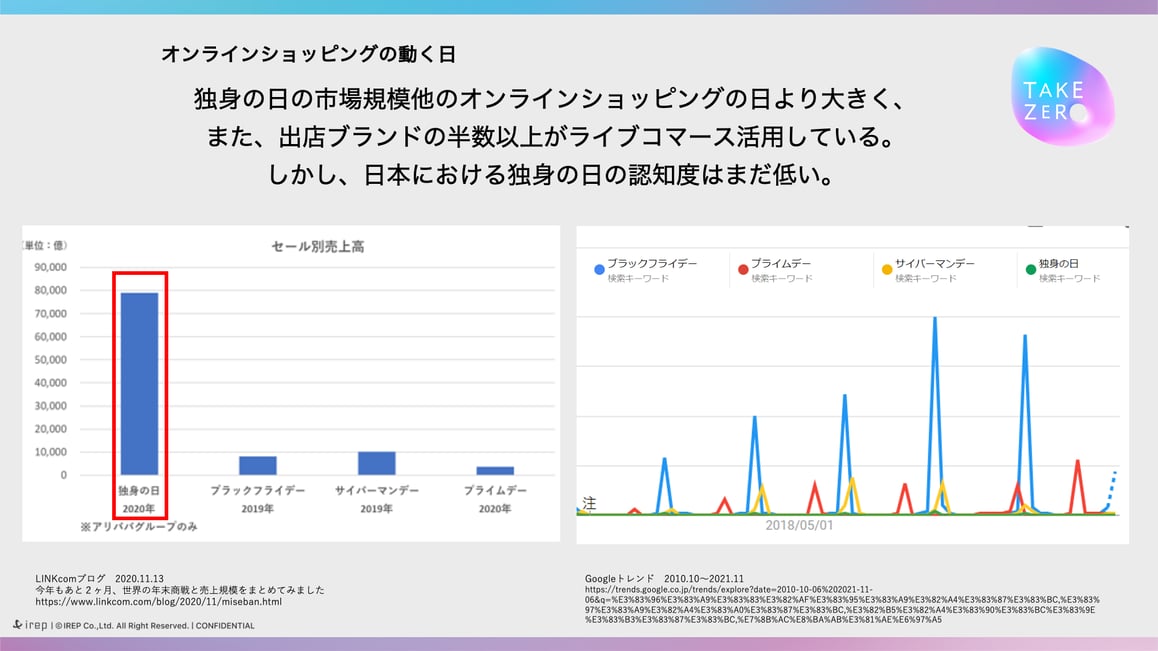Select the 独身の日 2020年 bar
The width and height of the screenshot is (1158, 651).
[139, 383]
